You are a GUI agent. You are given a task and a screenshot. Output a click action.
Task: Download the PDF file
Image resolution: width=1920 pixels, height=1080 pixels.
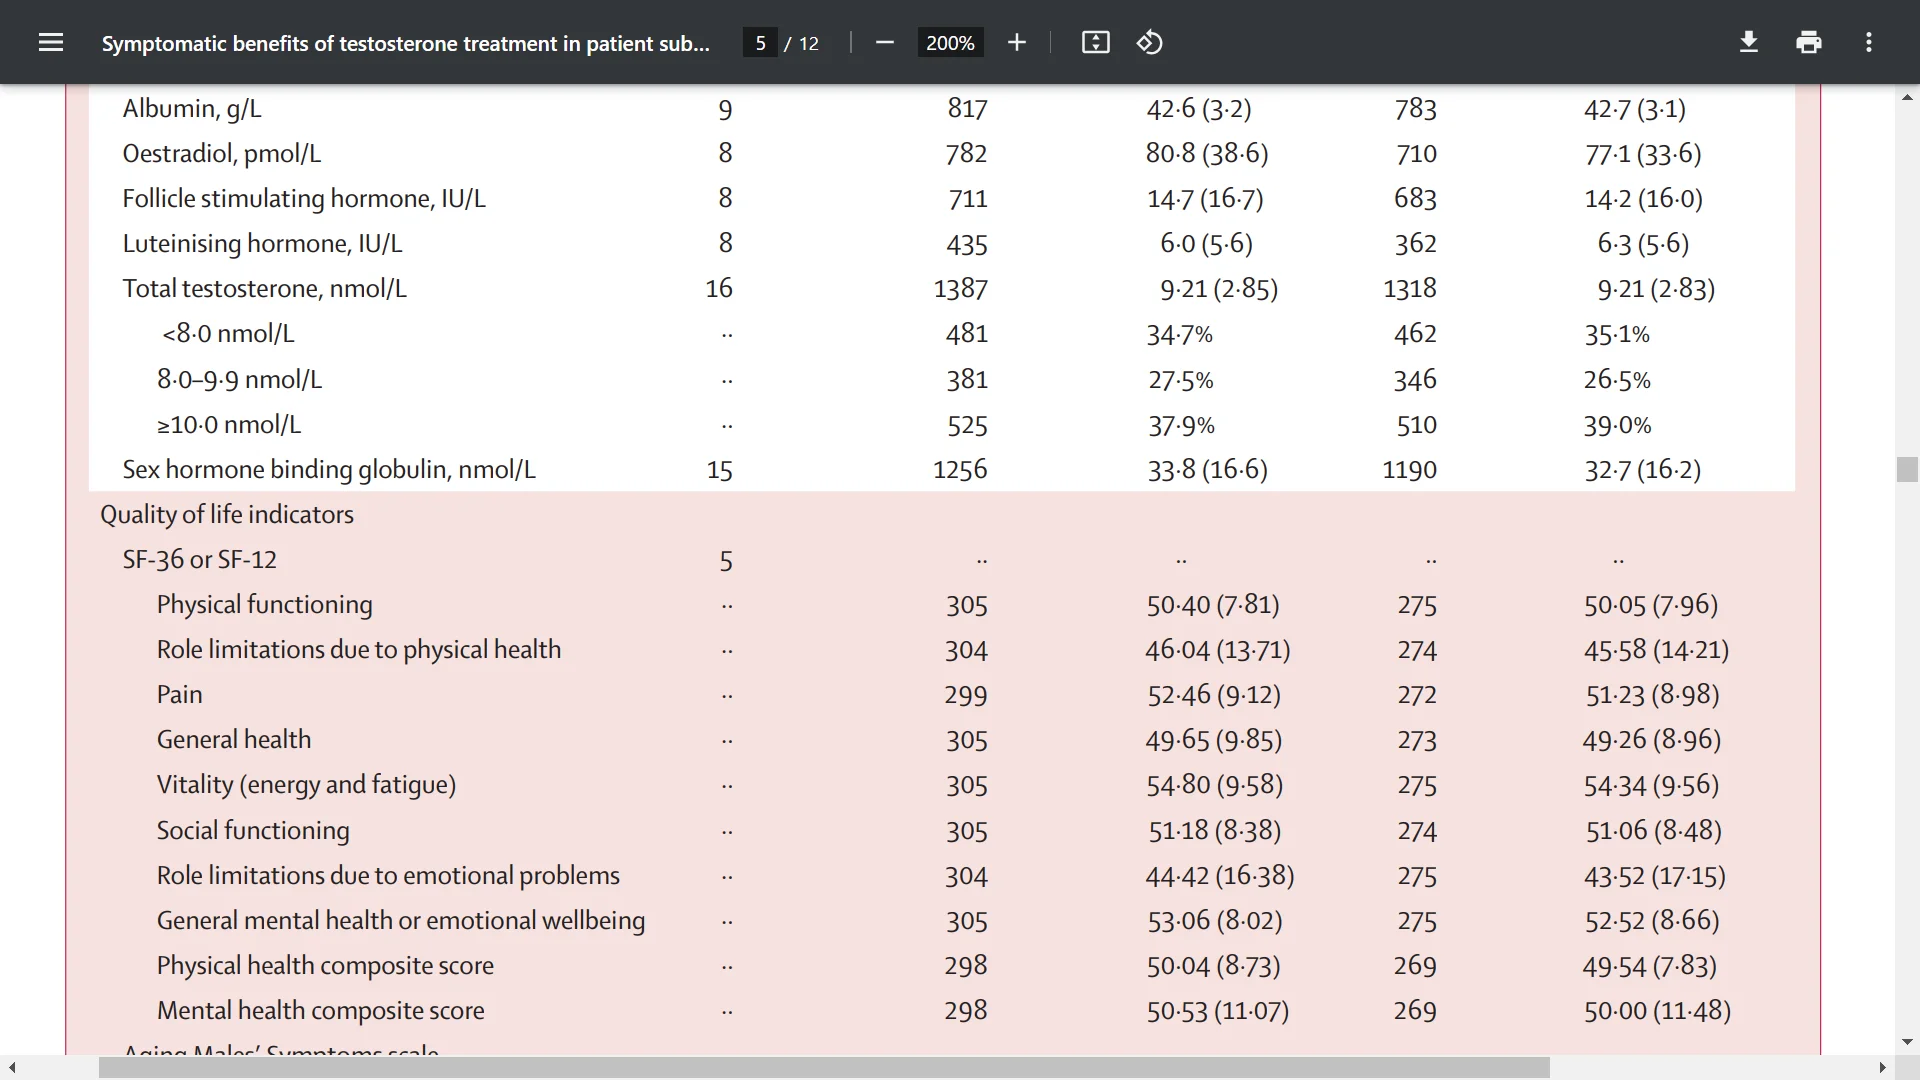(1749, 42)
